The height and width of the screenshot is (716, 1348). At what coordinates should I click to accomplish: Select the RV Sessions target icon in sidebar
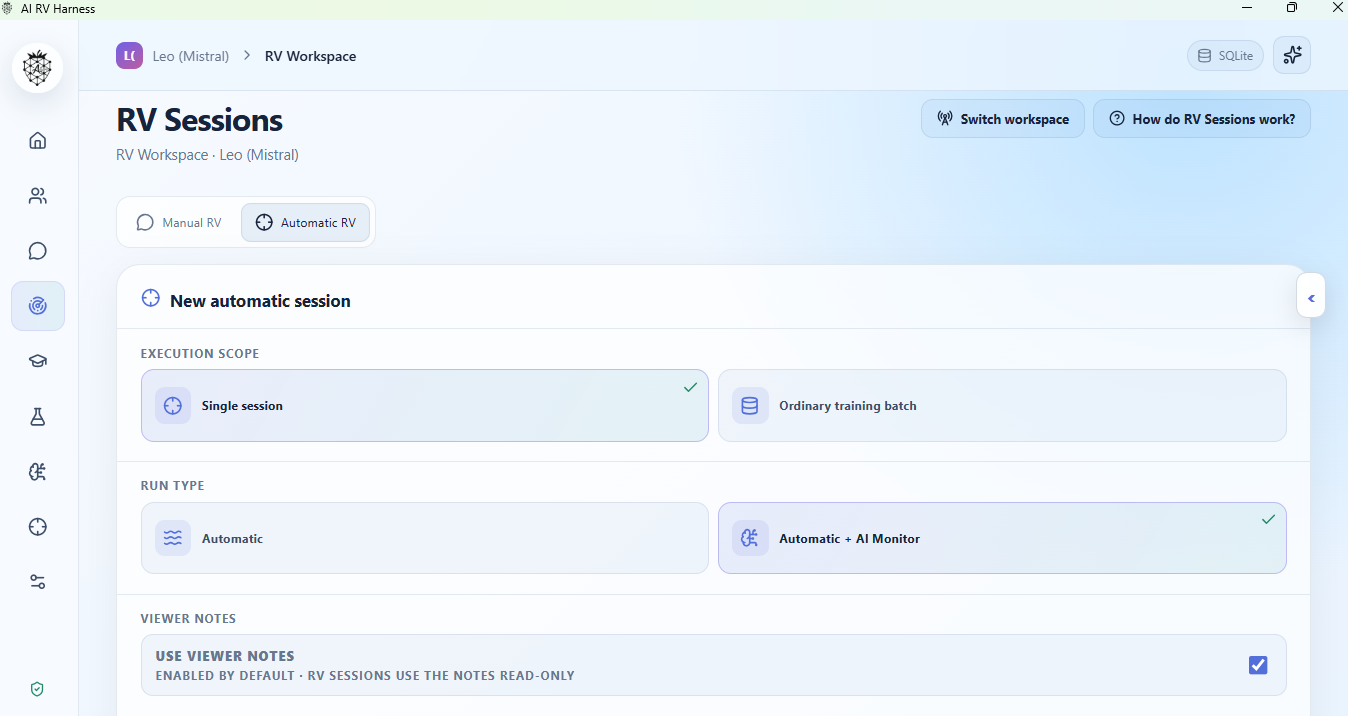(x=38, y=306)
